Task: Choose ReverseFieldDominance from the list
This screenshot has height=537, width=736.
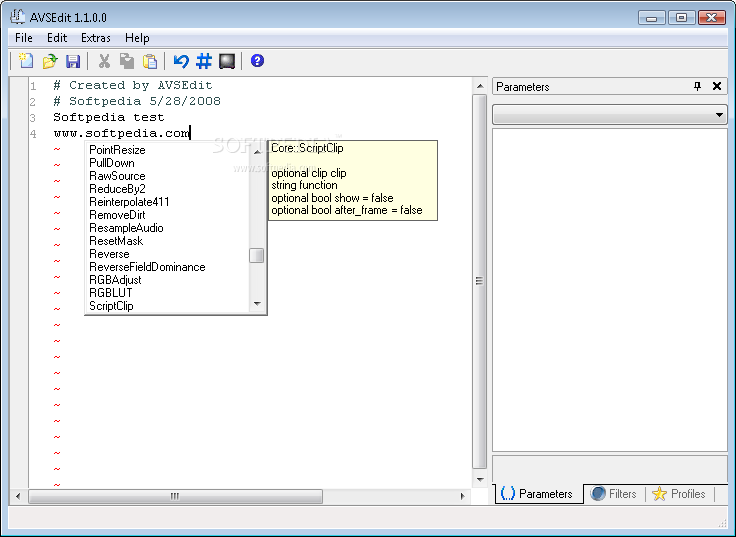Action: (x=147, y=267)
